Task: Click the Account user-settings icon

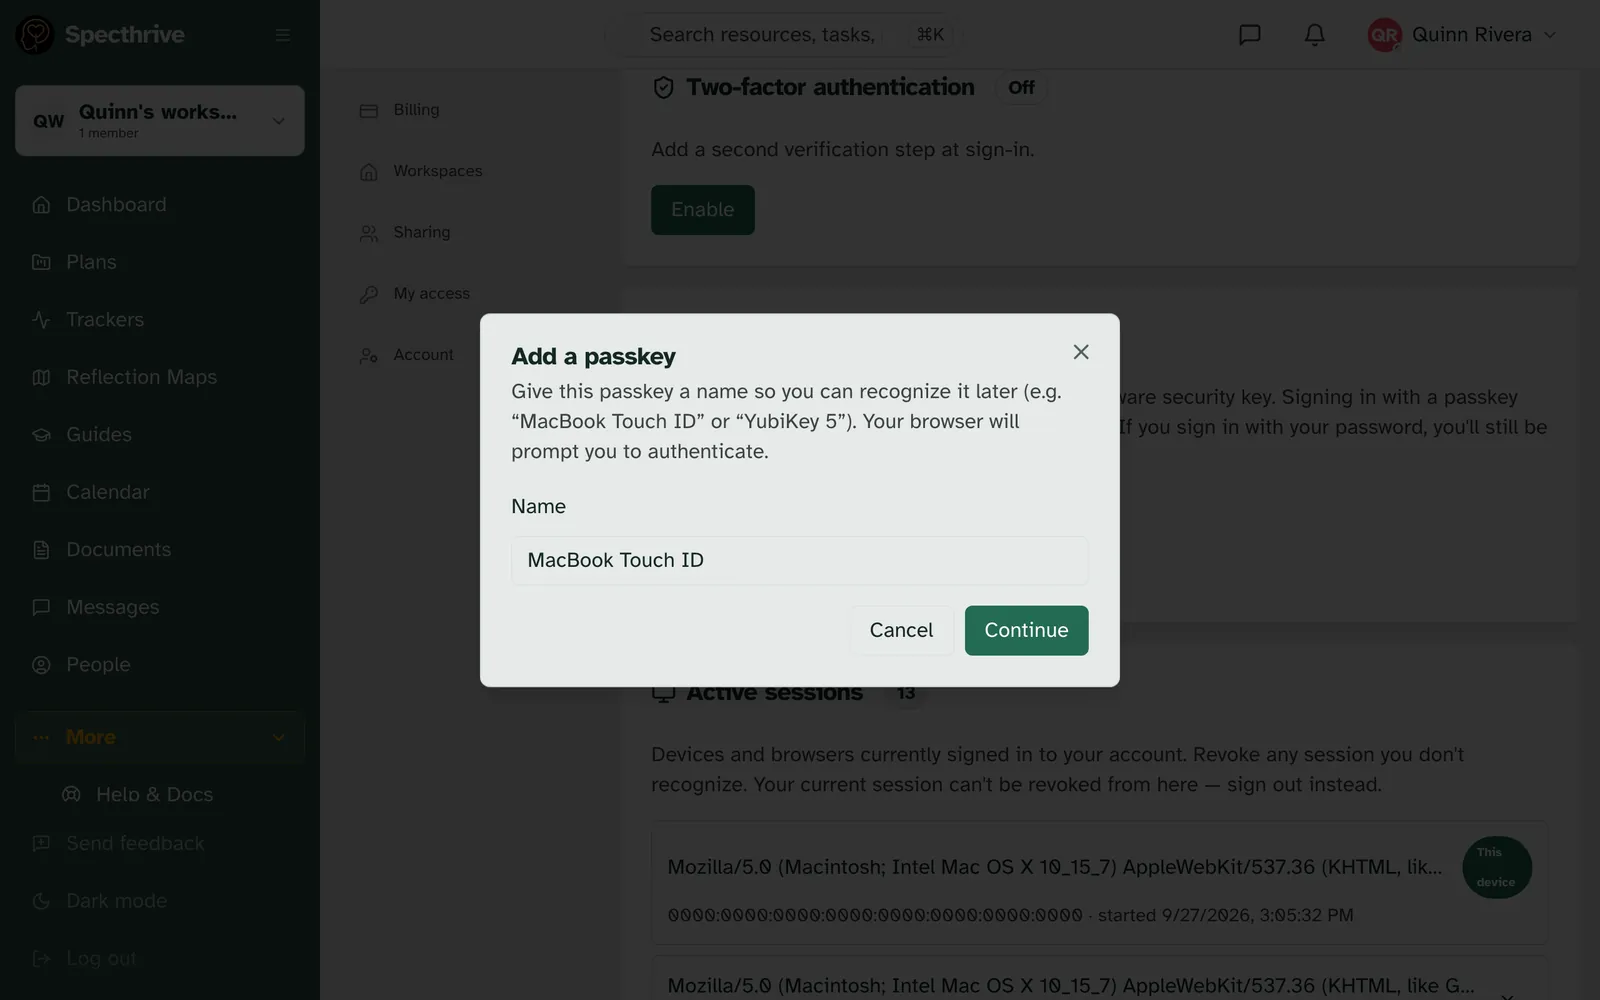Action: tap(369, 355)
